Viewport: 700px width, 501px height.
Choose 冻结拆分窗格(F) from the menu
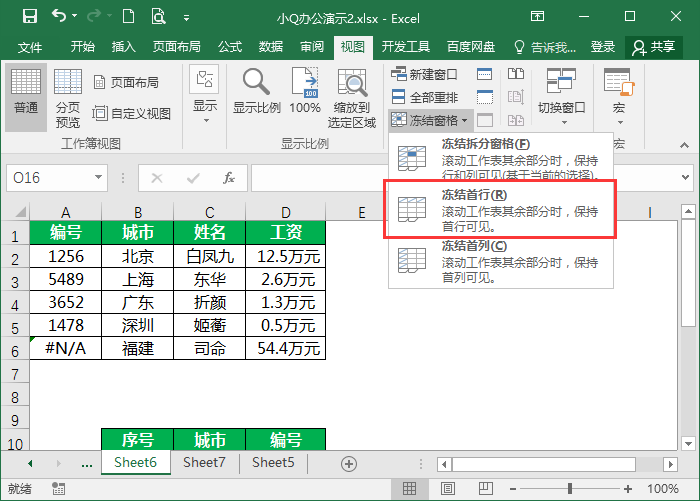pos(501,157)
